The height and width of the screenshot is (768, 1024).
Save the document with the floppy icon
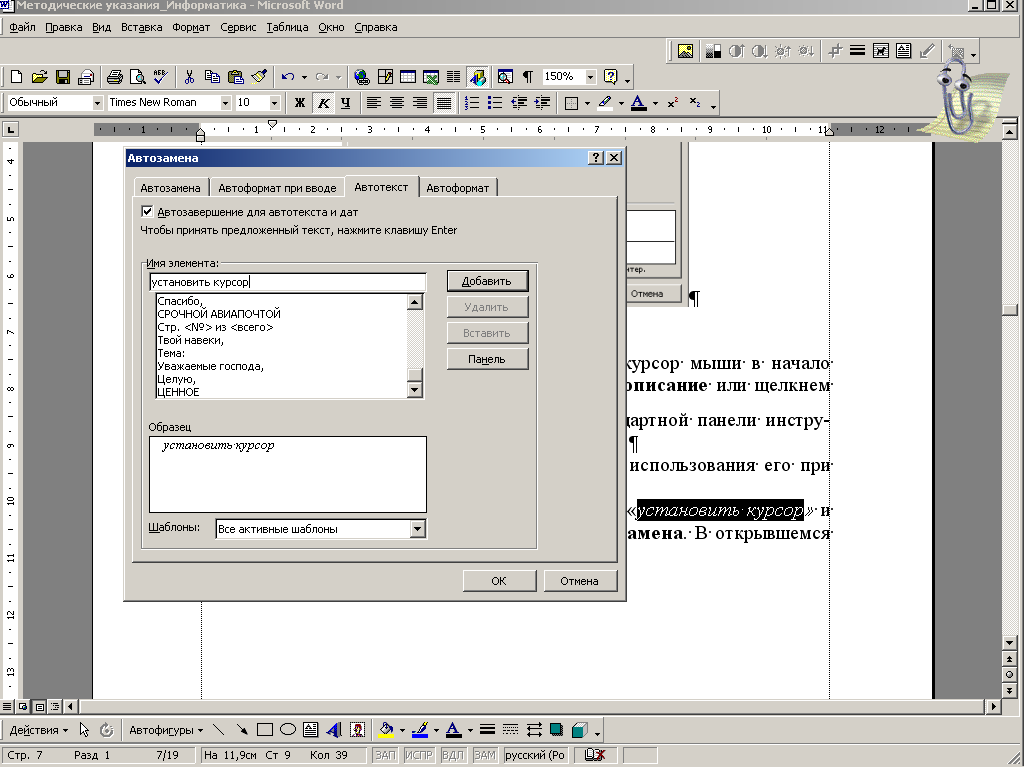[x=63, y=77]
